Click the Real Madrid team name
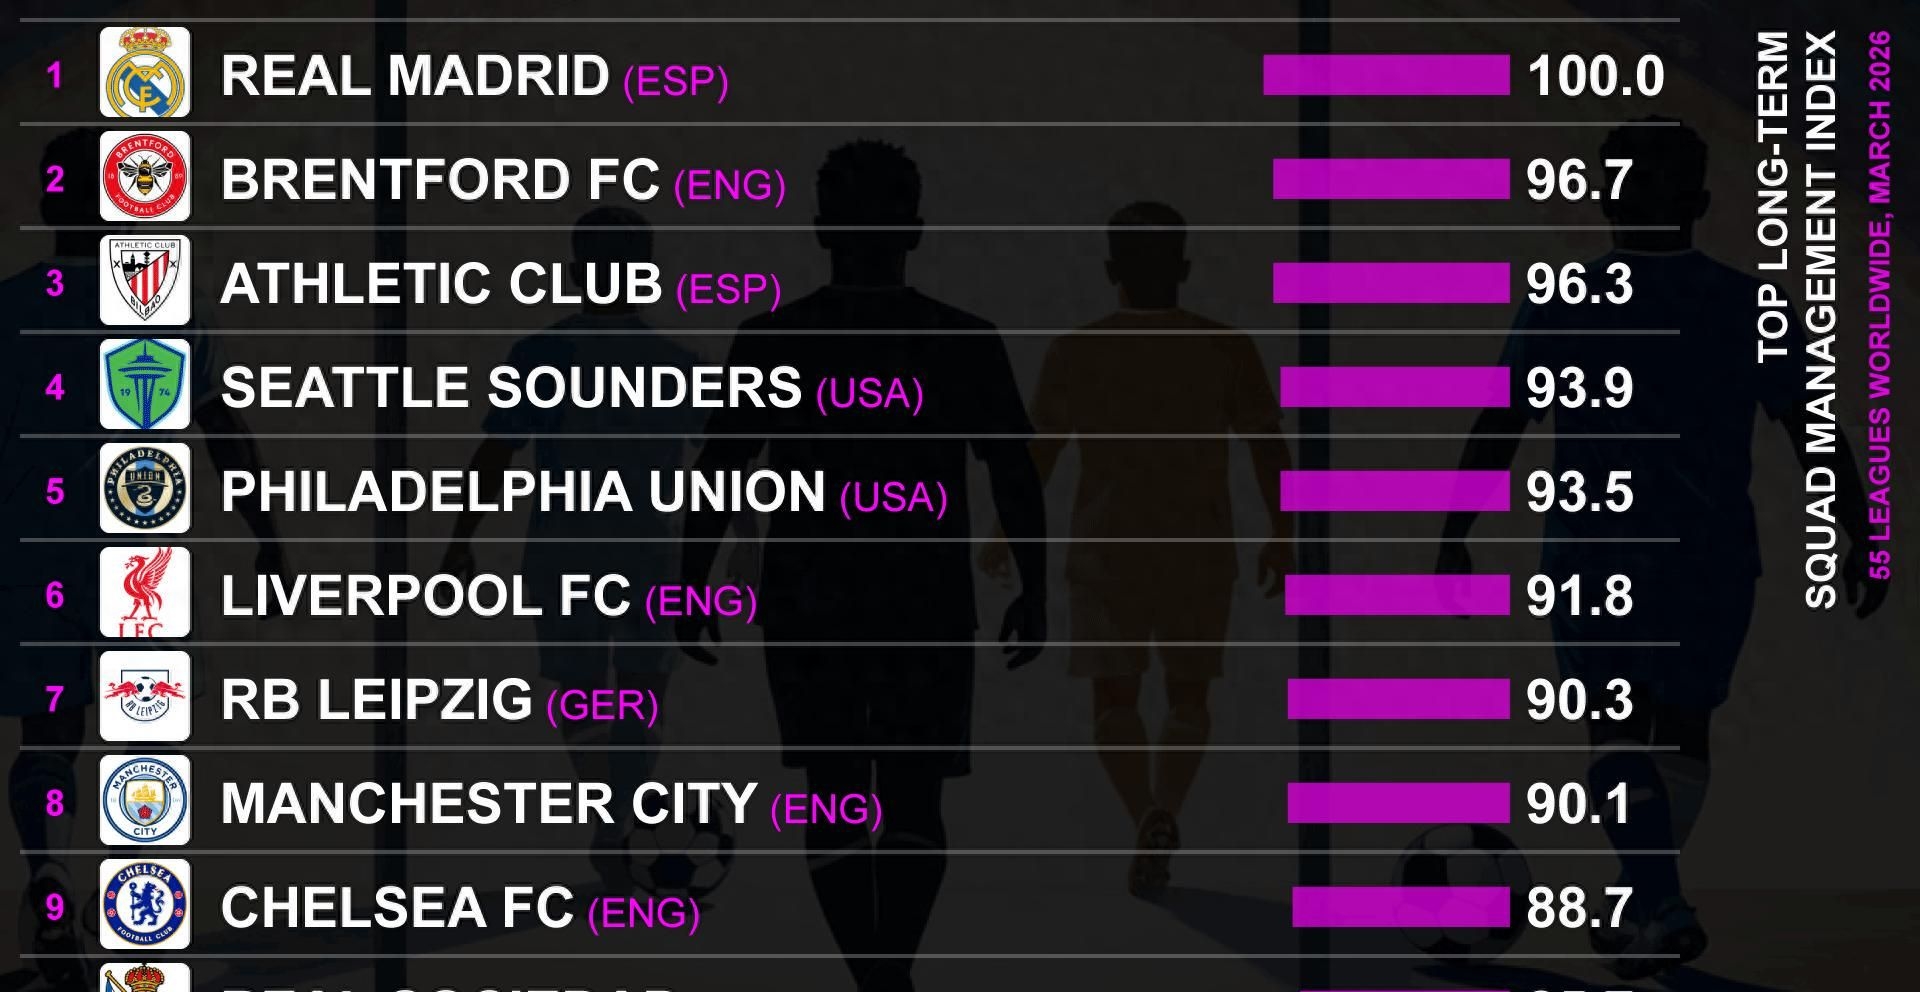 (x=414, y=76)
